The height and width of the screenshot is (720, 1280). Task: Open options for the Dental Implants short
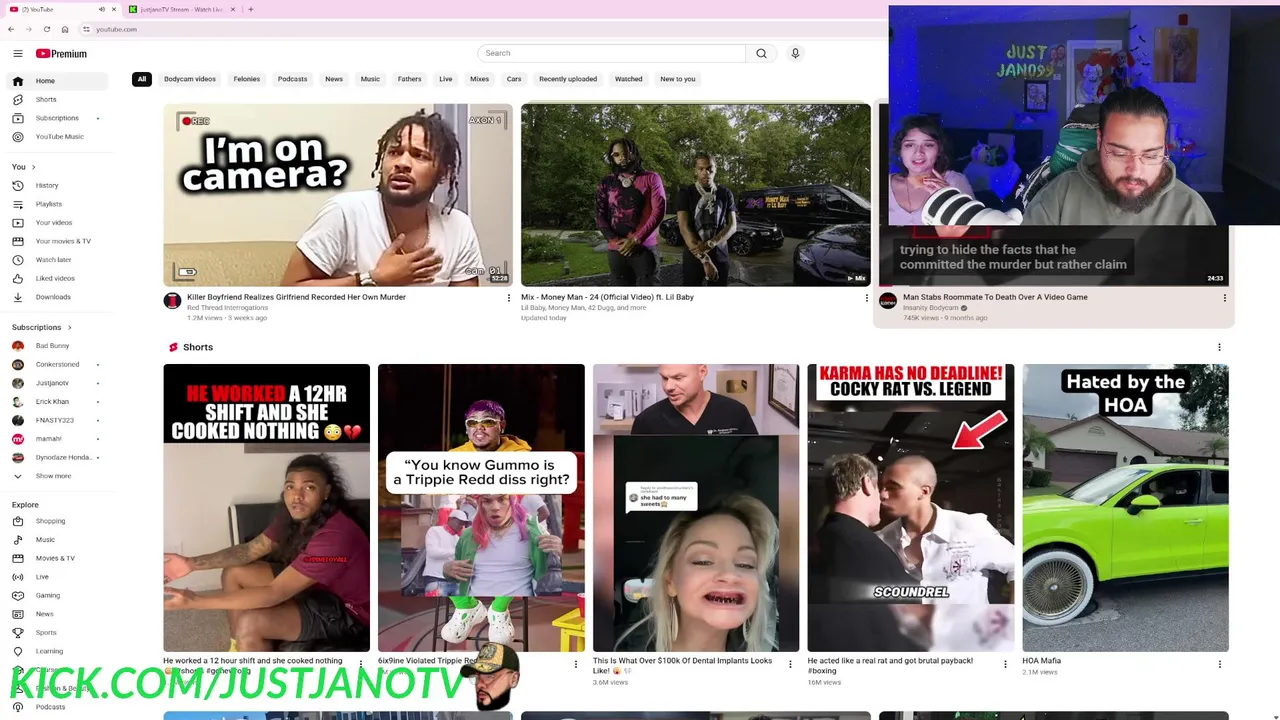click(x=790, y=664)
